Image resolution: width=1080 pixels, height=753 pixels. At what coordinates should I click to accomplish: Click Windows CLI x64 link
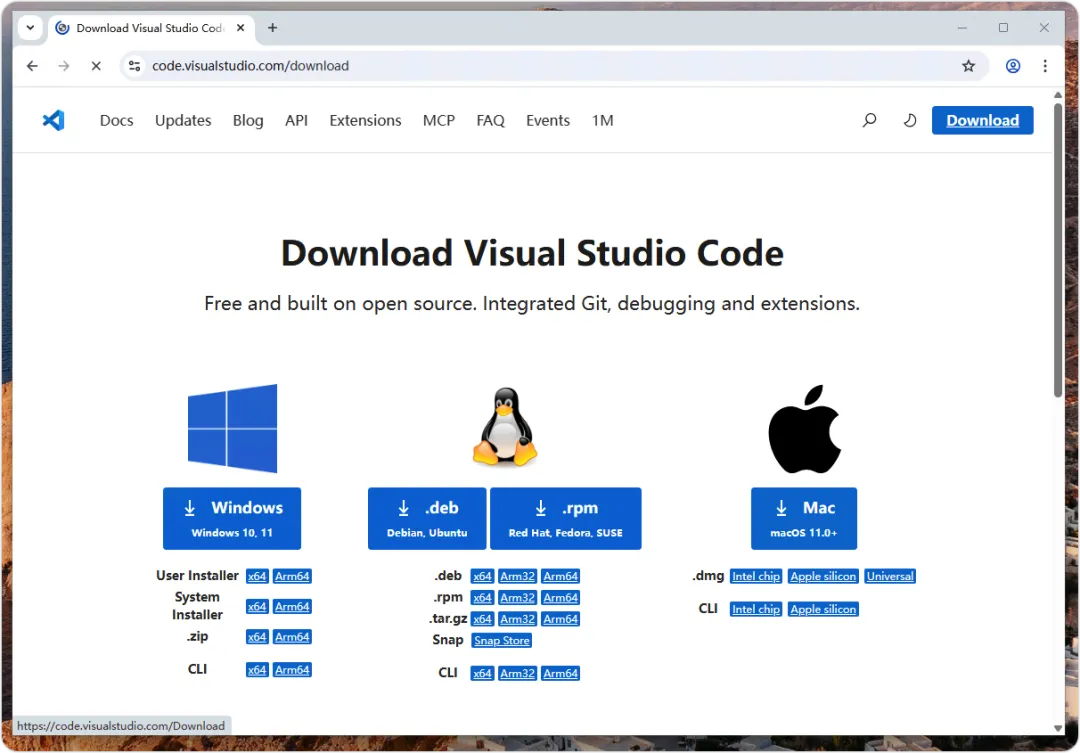257,670
